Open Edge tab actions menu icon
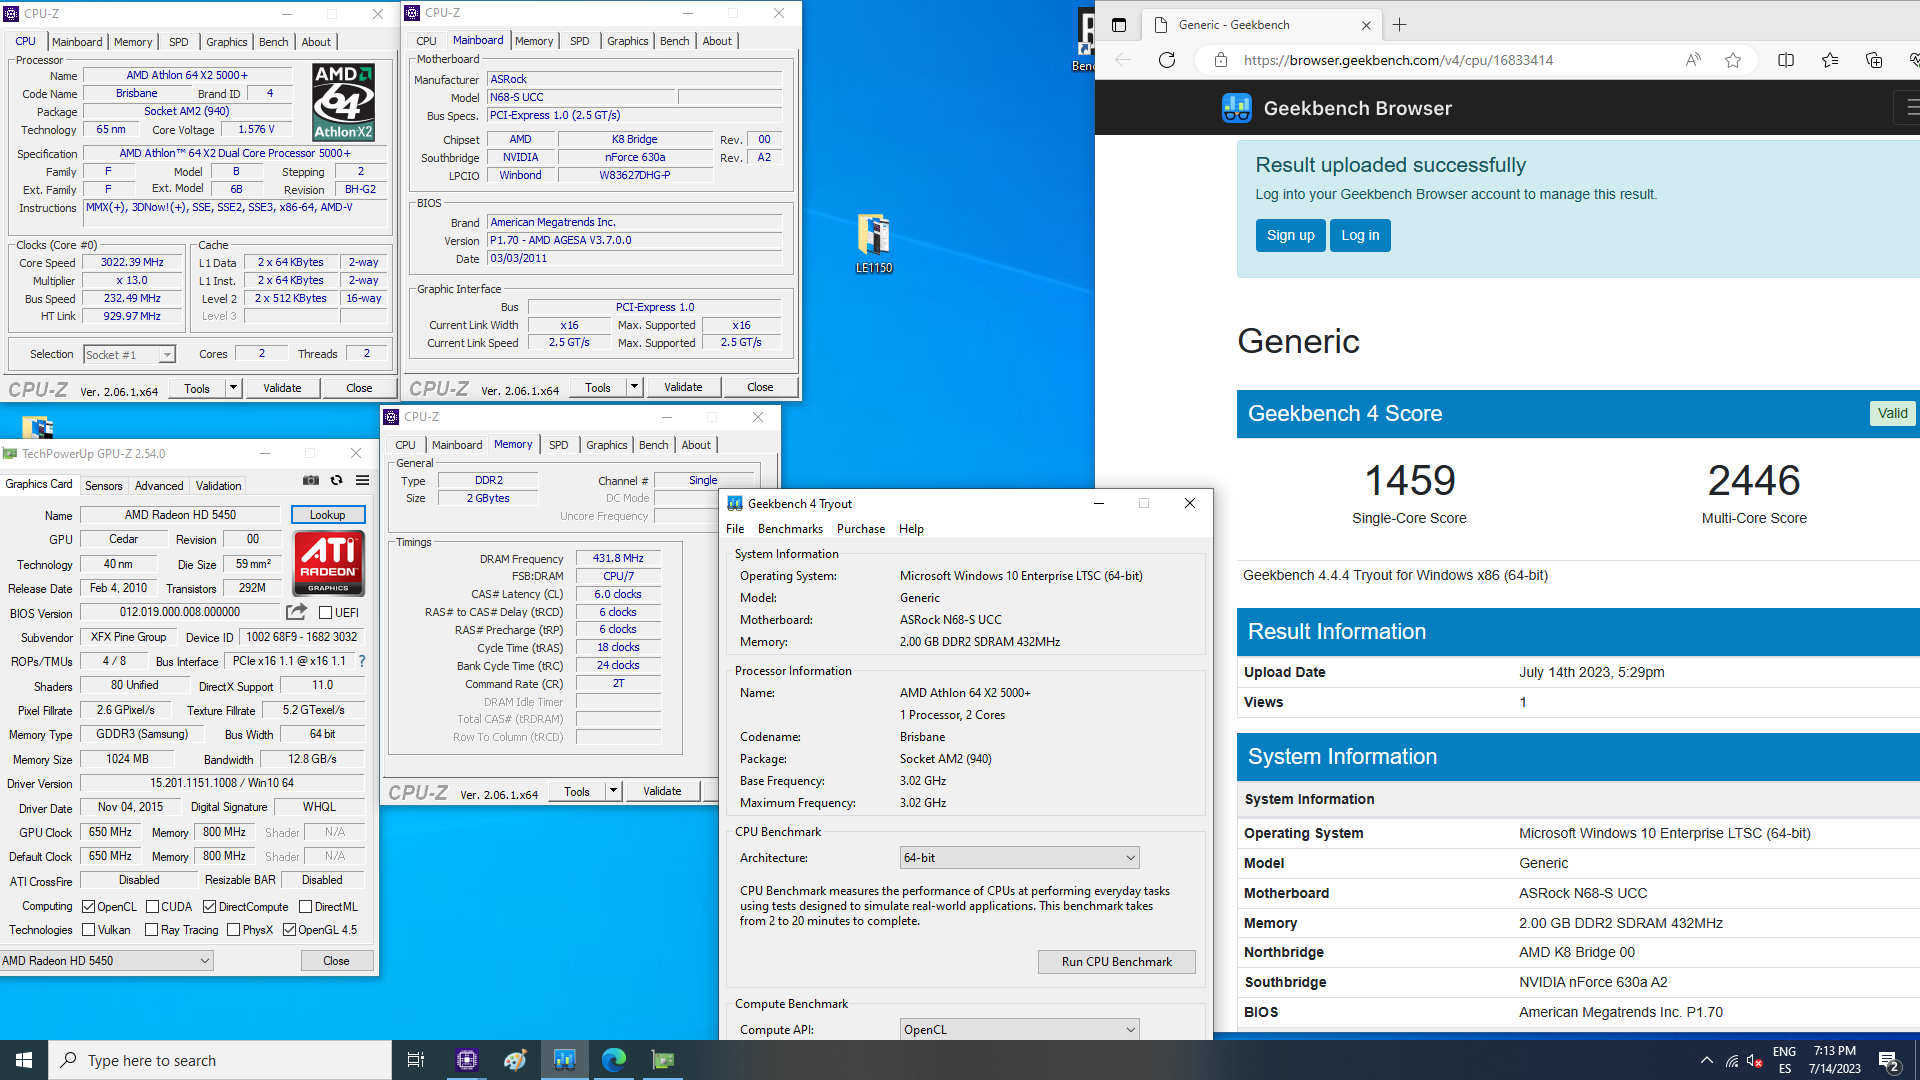The height and width of the screenshot is (1080, 1920). (x=1119, y=25)
